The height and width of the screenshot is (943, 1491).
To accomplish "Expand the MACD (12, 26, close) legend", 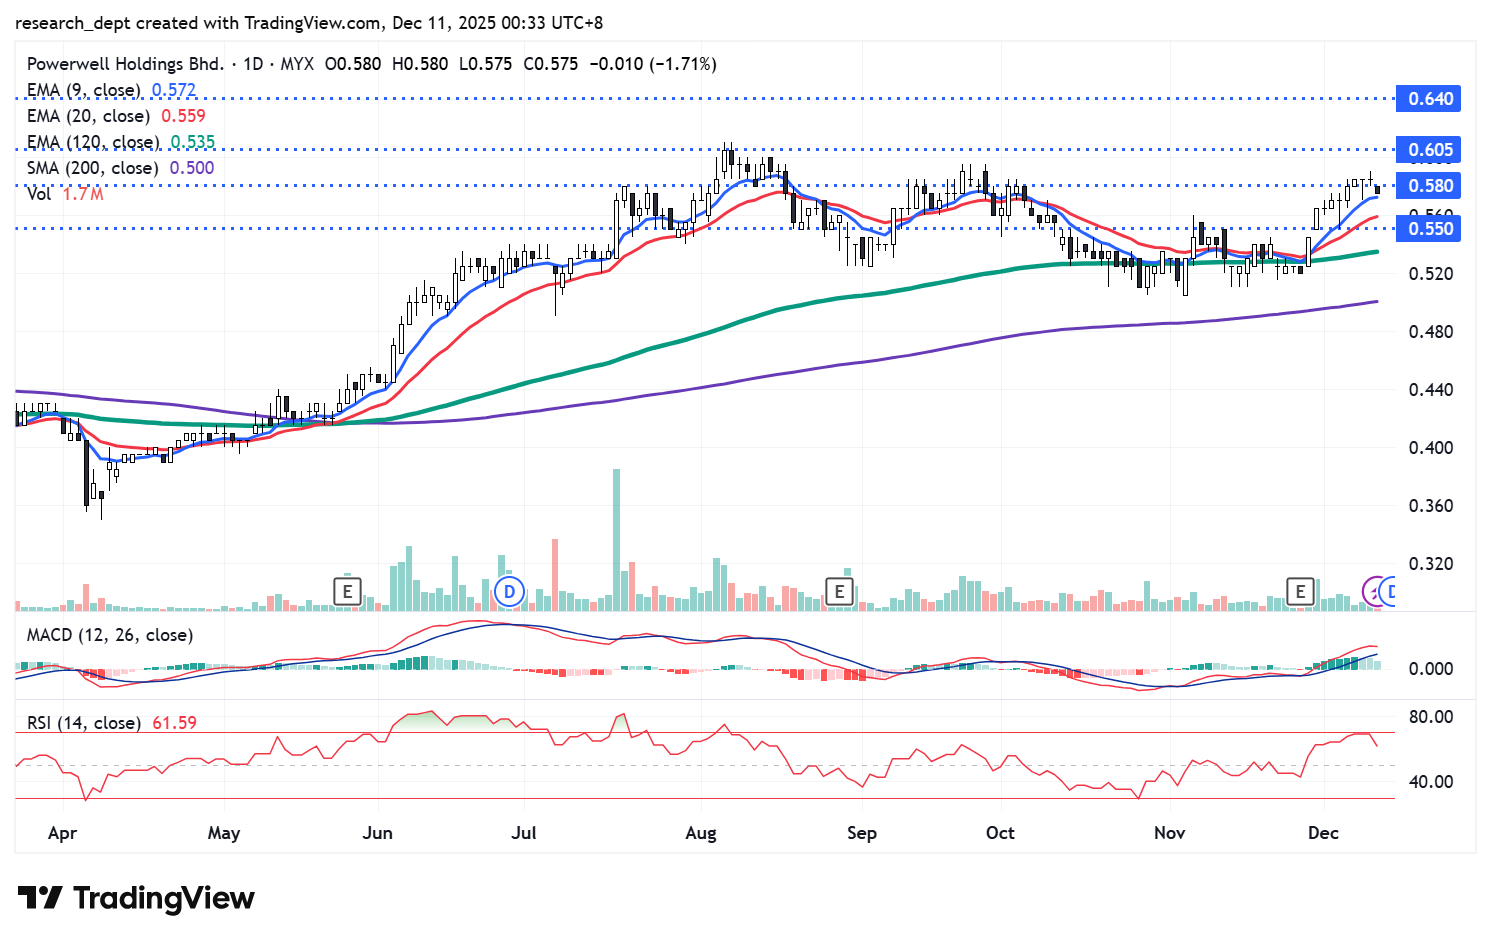I will tap(109, 635).
